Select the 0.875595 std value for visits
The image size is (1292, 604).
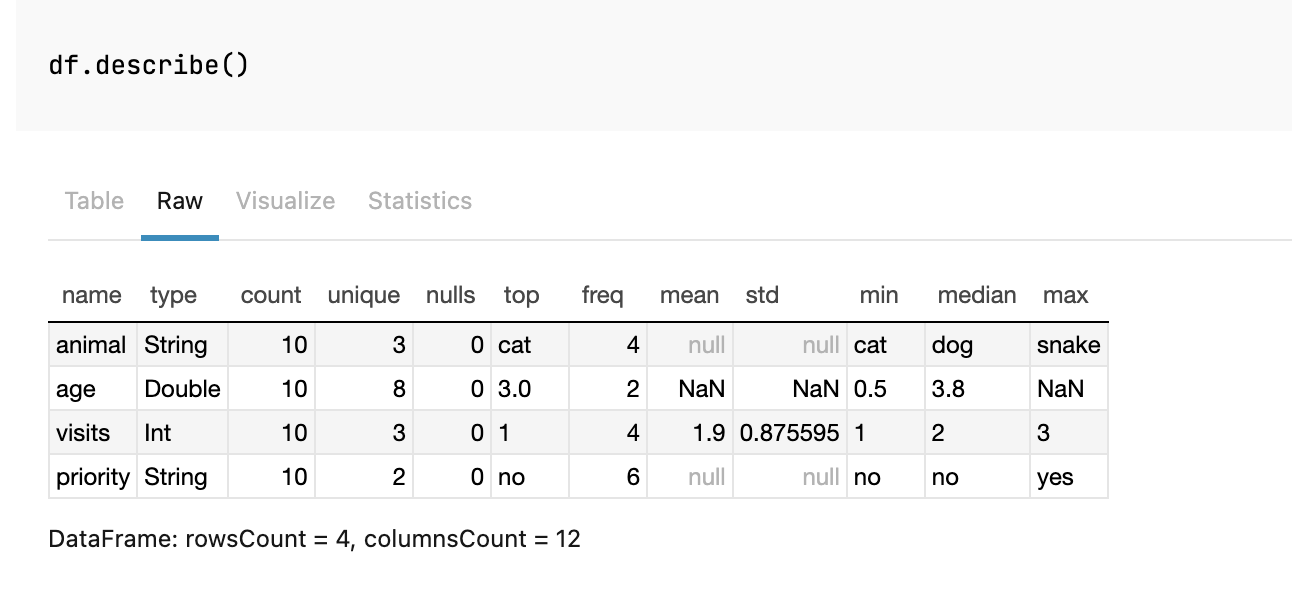click(790, 432)
